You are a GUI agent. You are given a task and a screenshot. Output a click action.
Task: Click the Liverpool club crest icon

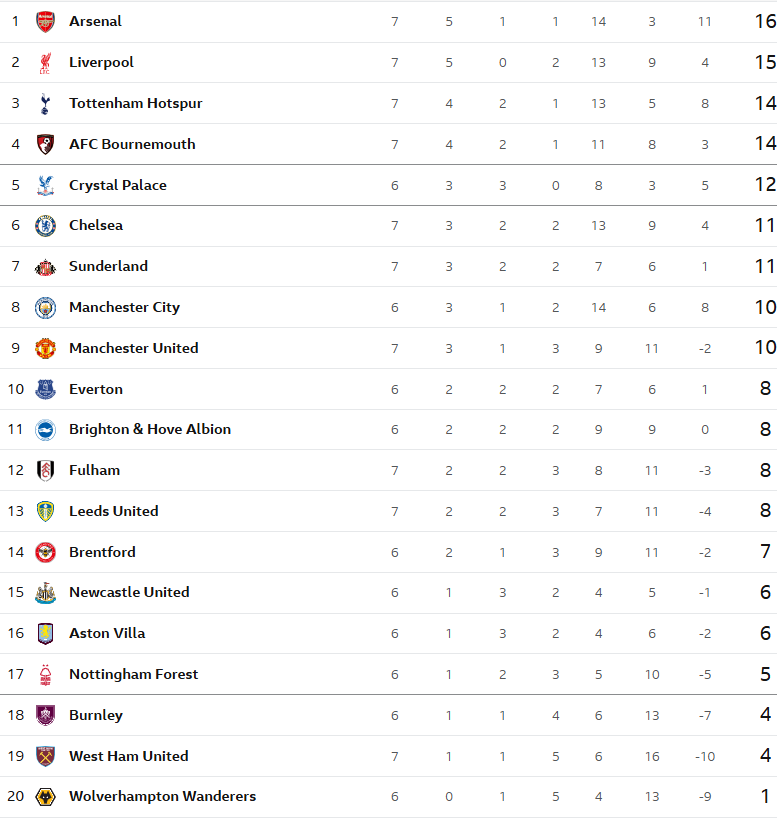[45, 62]
